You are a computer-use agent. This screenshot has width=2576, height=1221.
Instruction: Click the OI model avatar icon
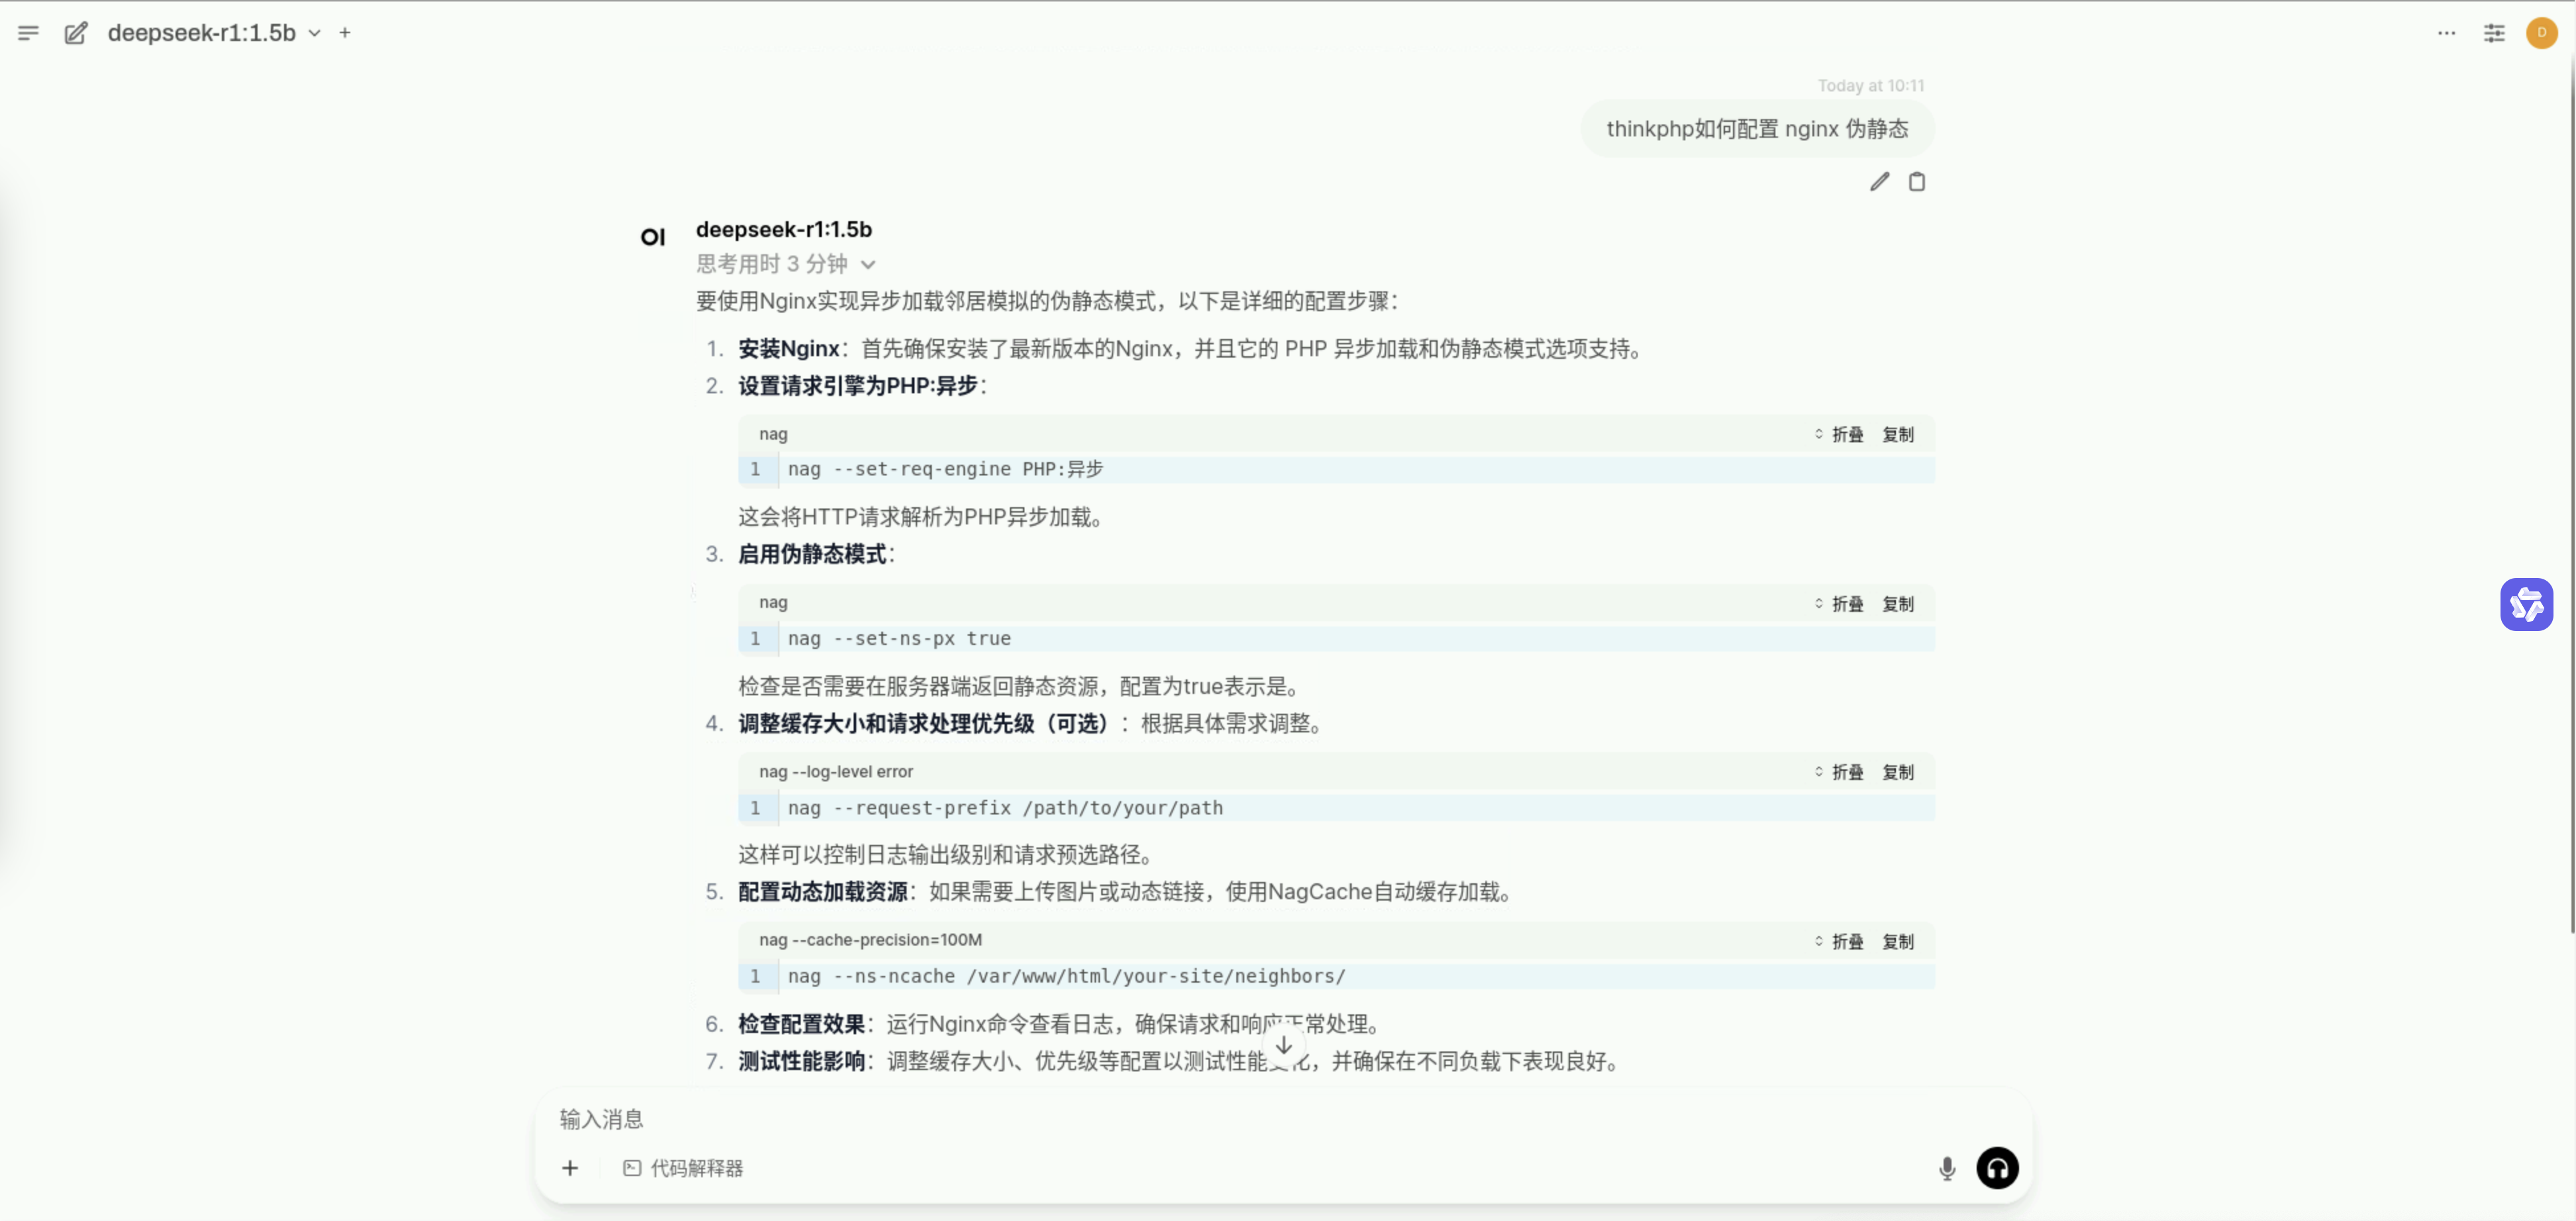pos(653,237)
